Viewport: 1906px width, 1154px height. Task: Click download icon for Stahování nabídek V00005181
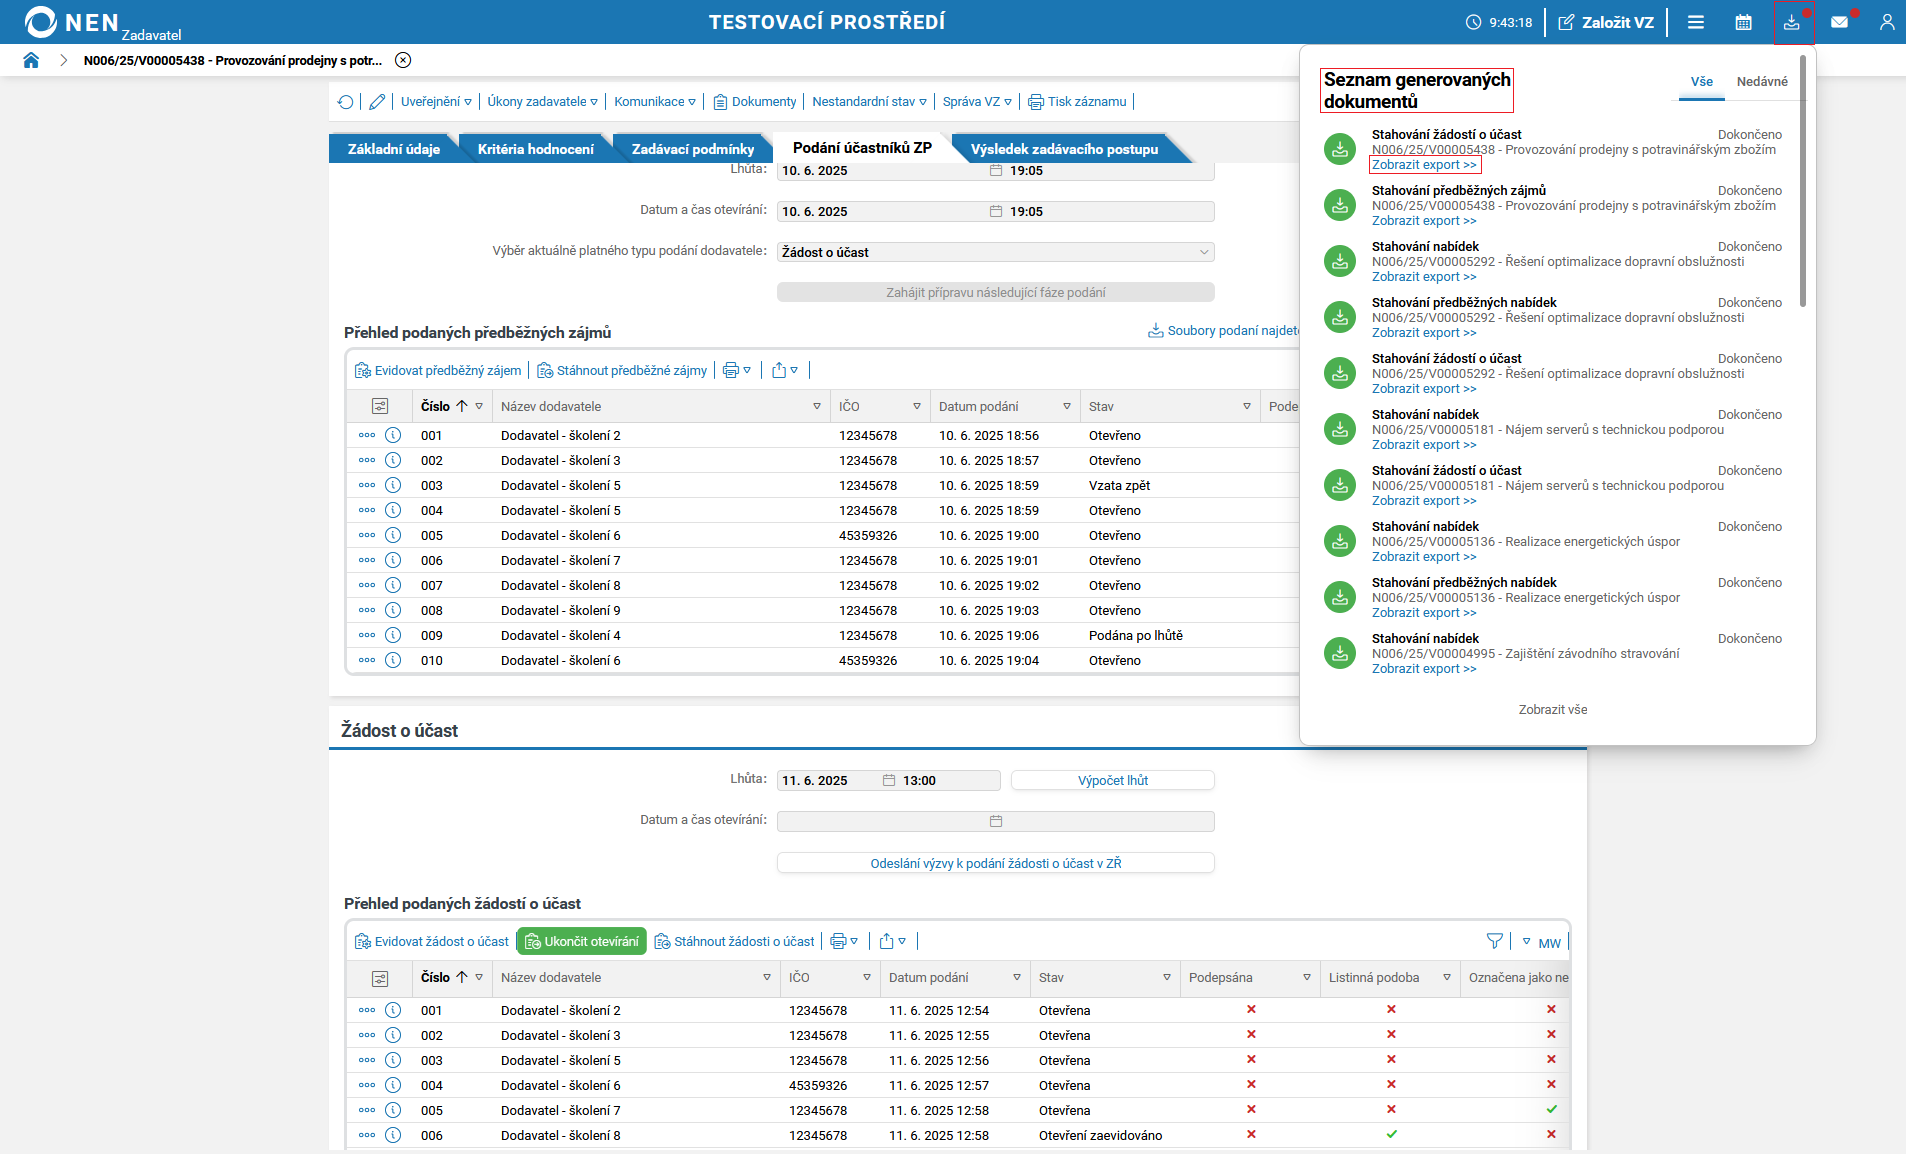point(1340,429)
